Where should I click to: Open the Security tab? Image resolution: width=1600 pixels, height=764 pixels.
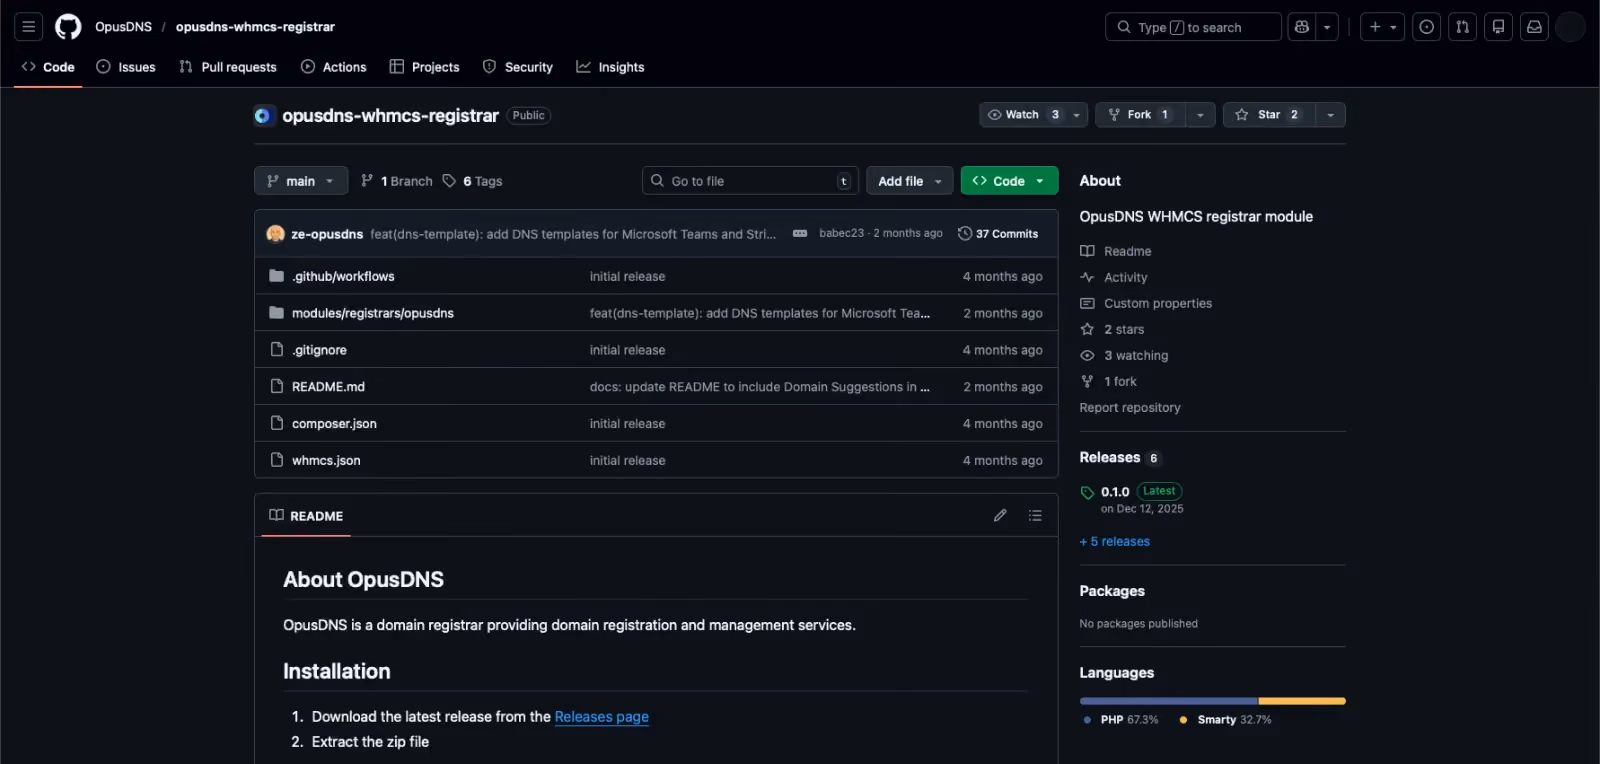518,67
